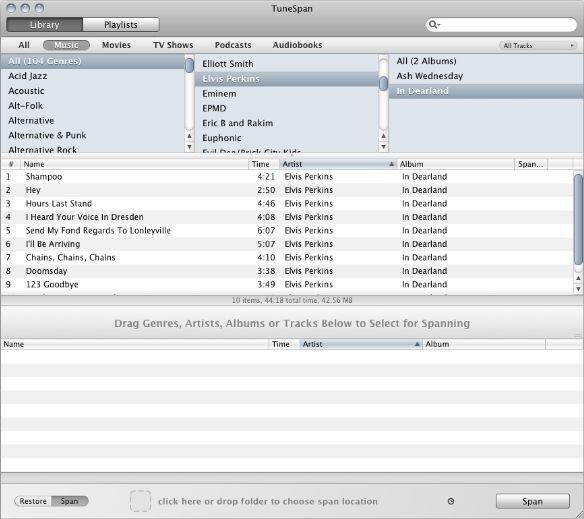This screenshot has width=584, height=519.
Task: Click artist list scroll up arrow
Action: [x=383, y=136]
